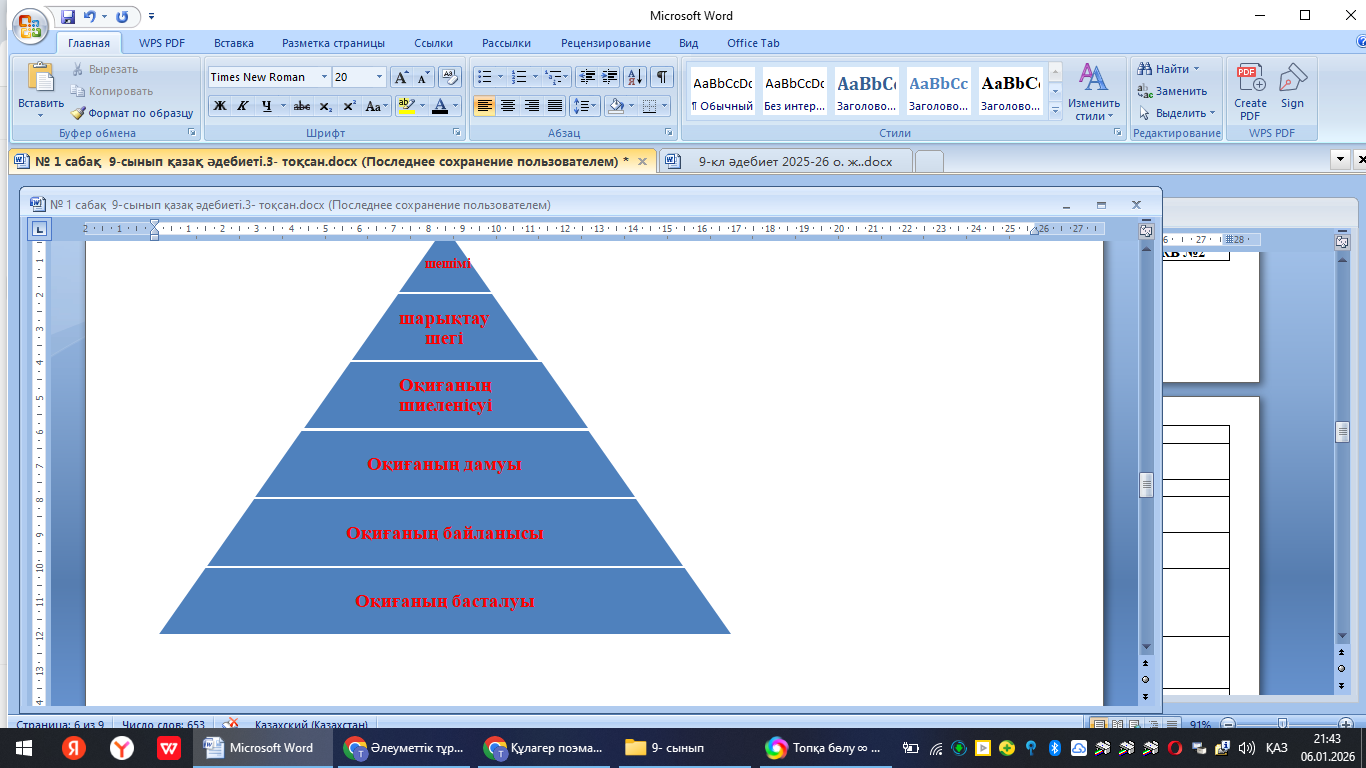Apply the Обычный style

point(722,91)
